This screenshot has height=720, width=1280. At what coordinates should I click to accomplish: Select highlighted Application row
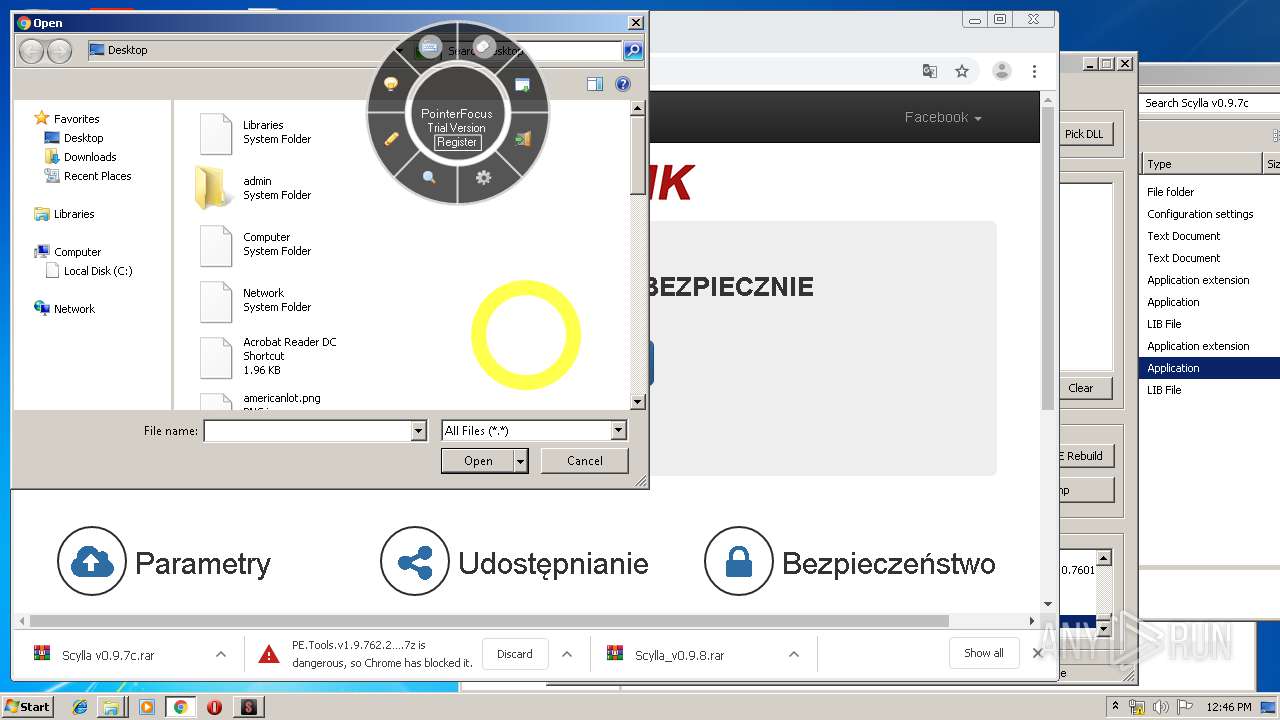click(1210, 368)
